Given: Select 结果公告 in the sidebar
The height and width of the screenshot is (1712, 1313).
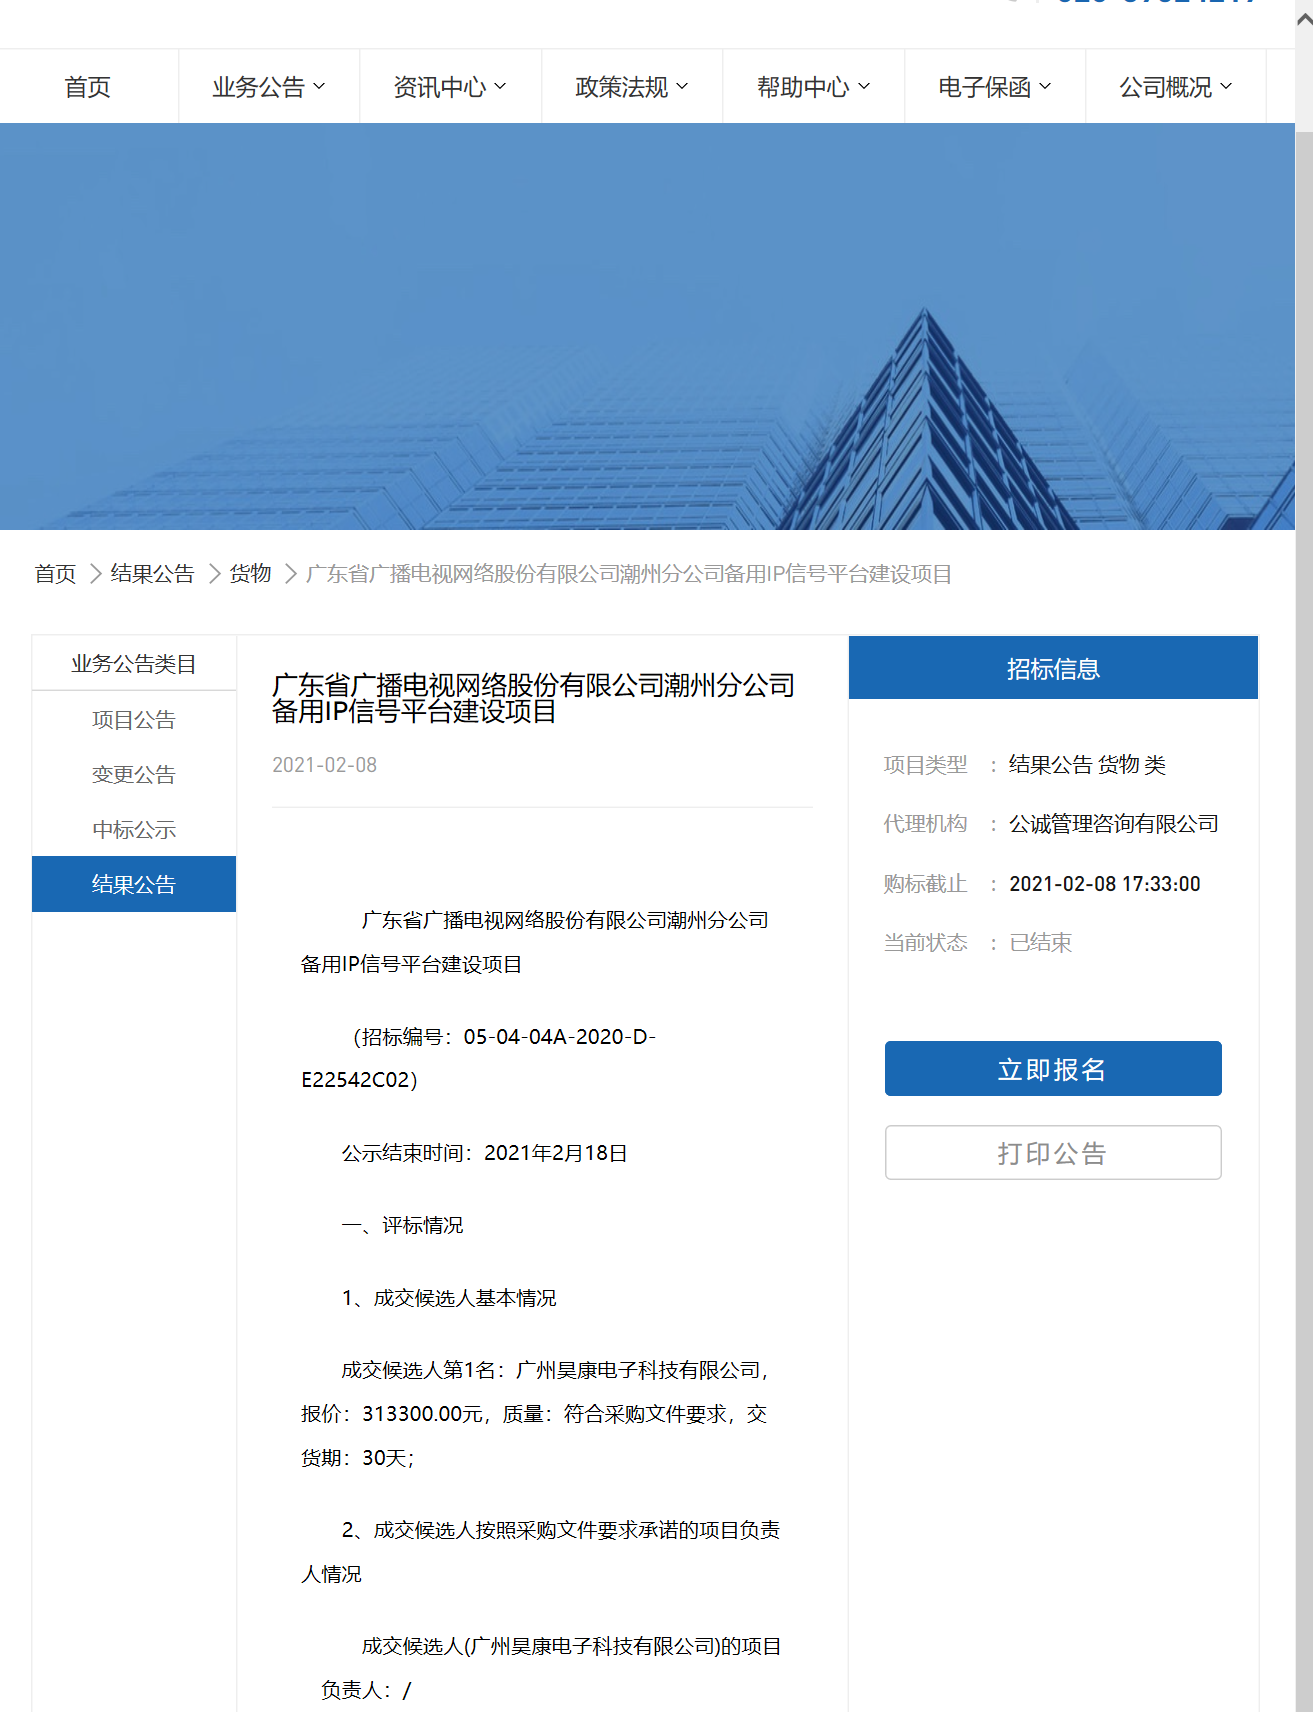Looking at the screenshot, I should 134,884.
